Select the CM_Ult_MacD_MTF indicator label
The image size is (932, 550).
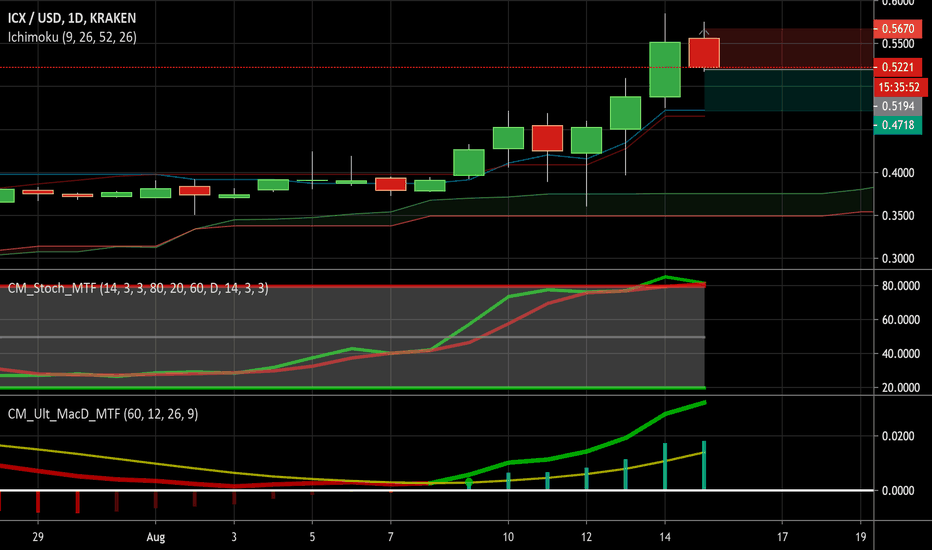point(103,414)
